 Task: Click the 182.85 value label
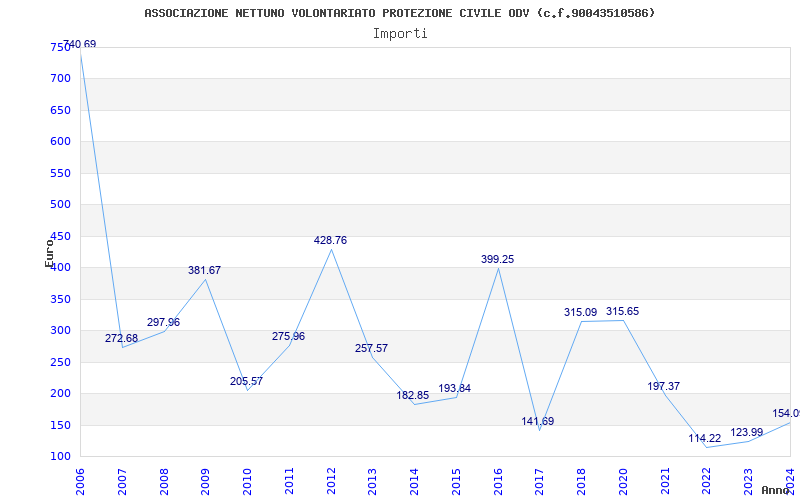(412, 396)
